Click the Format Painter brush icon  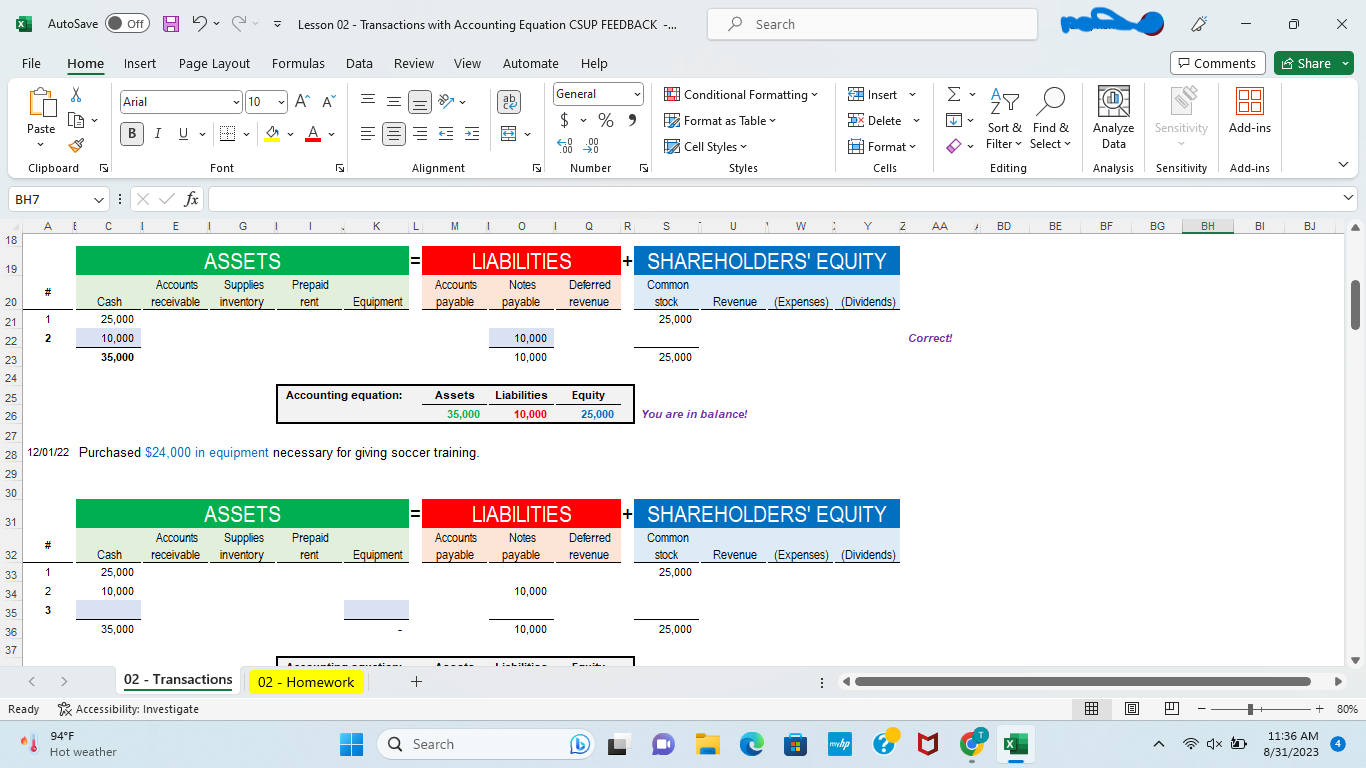tap(75, 146)
